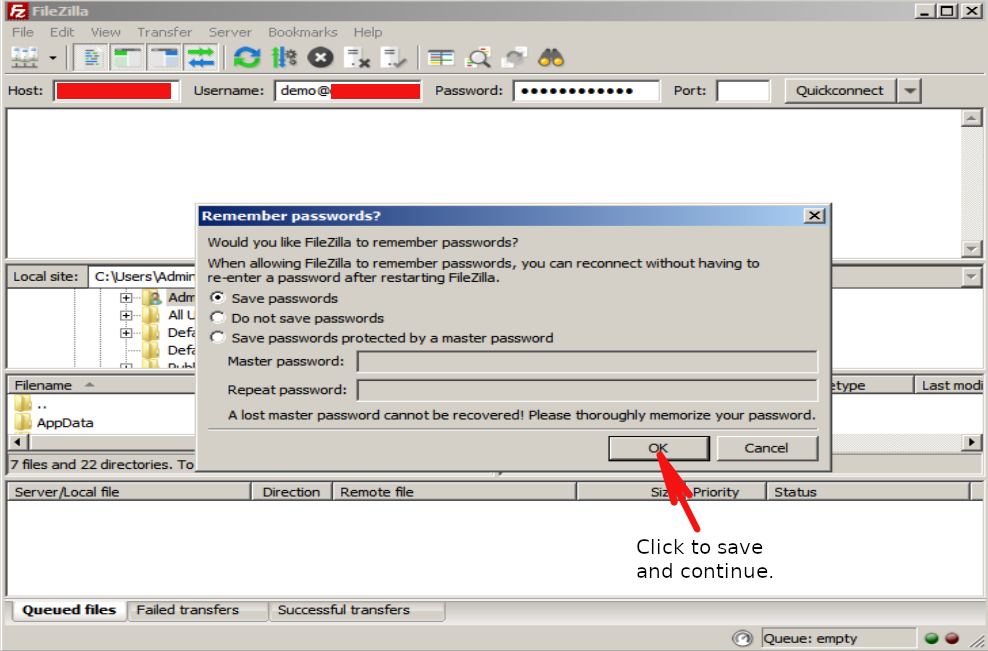Viewport: 988px width, 651px height.
Task: Toggle the transfer queue display icon
Action: pyautogui.click(x=200, y=58)
